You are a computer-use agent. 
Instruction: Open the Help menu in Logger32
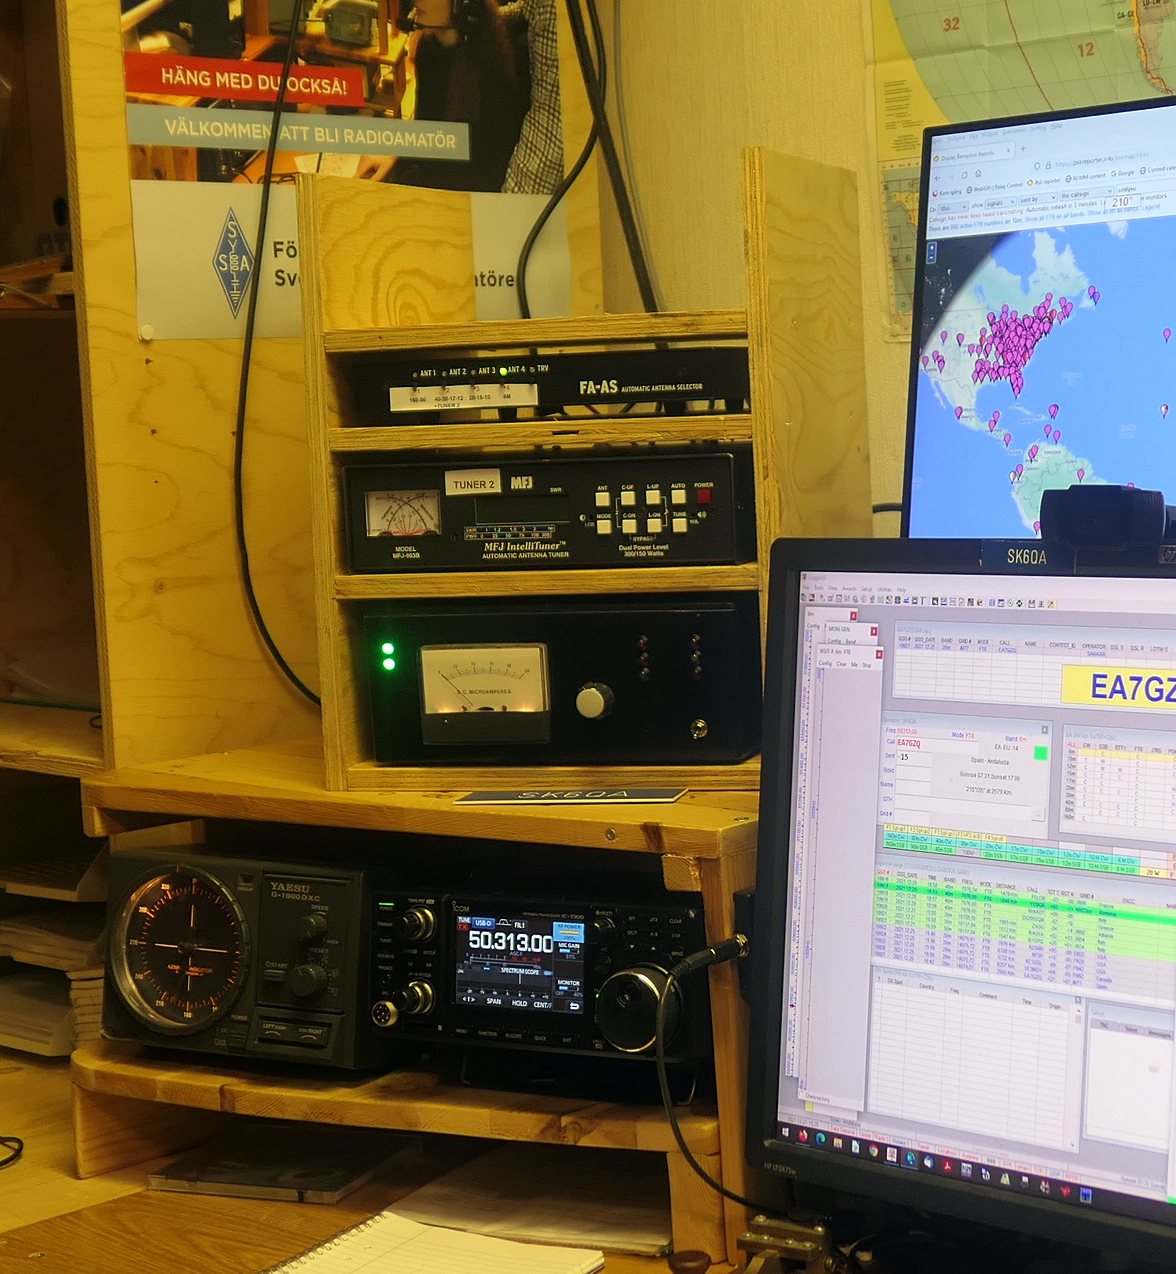coord(901,590)
